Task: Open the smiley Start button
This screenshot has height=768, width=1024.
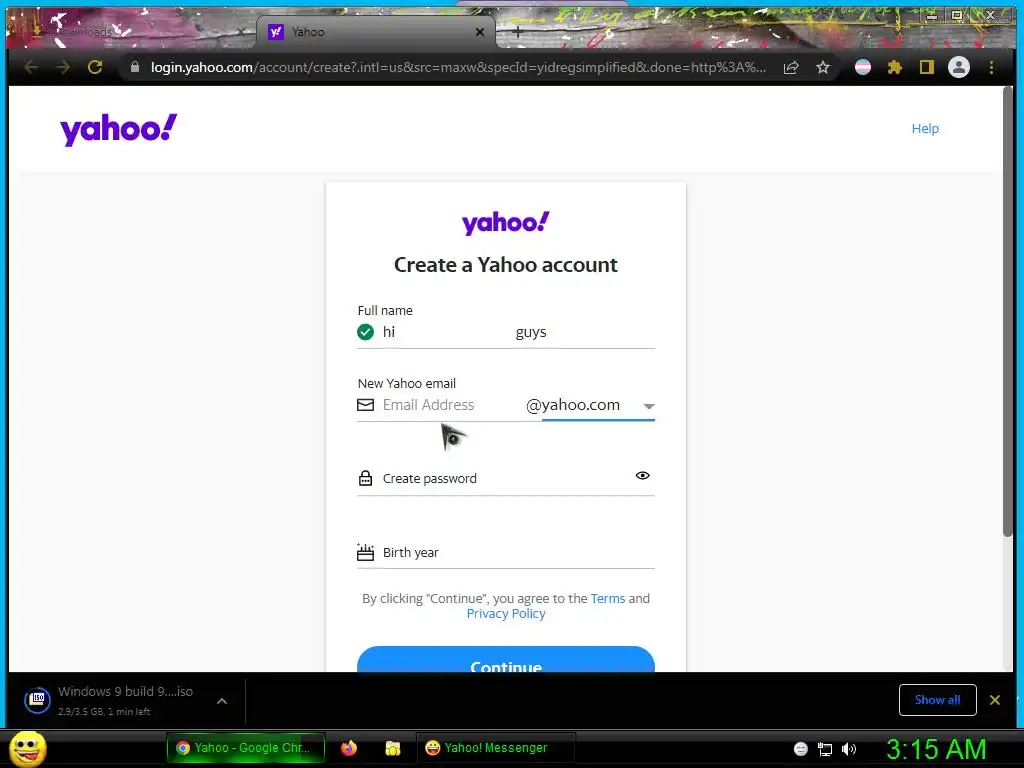Action: tap(28, 748)
